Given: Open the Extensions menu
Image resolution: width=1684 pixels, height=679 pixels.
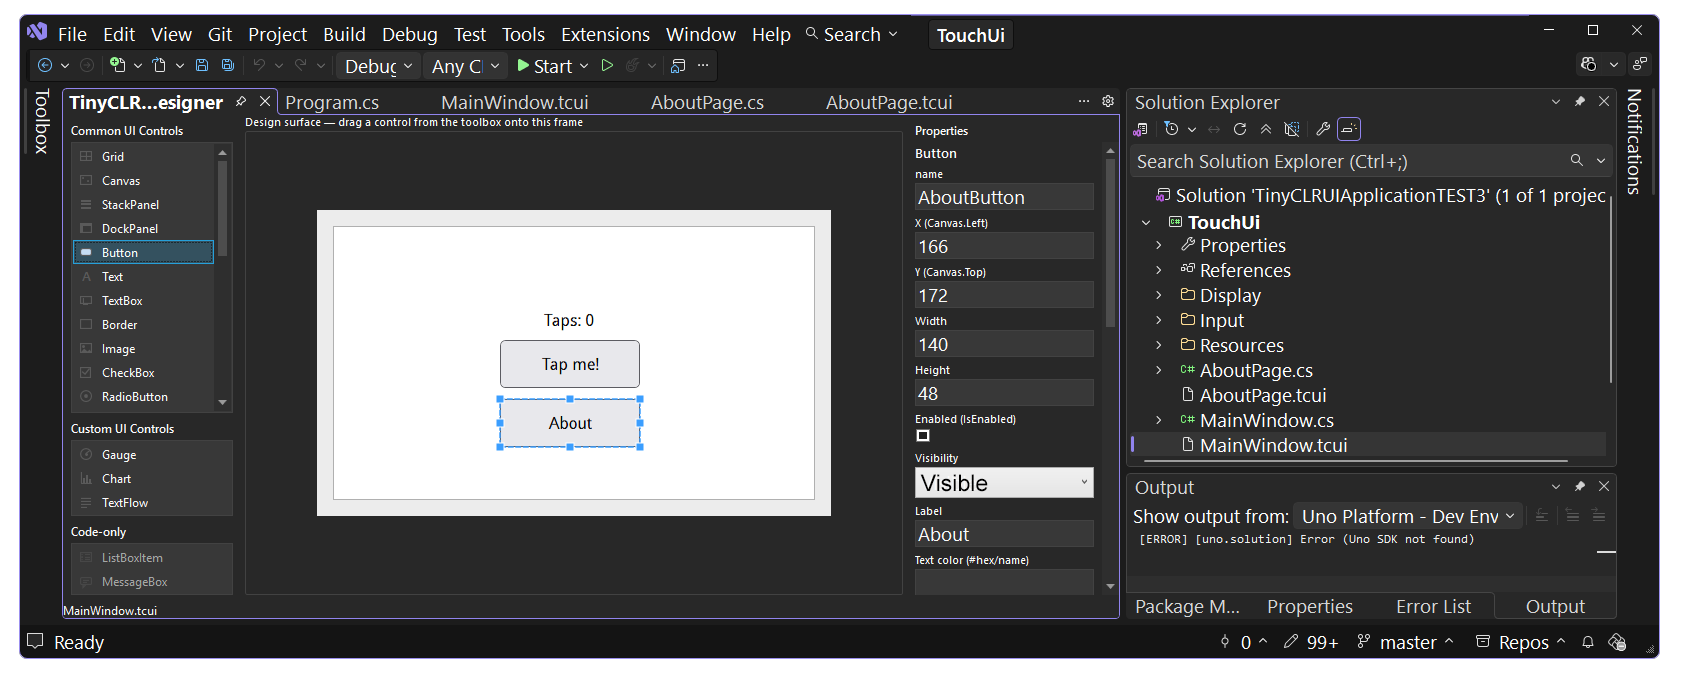Looking at the screenshot, I should pyautogui.click(x=605, y=34).
